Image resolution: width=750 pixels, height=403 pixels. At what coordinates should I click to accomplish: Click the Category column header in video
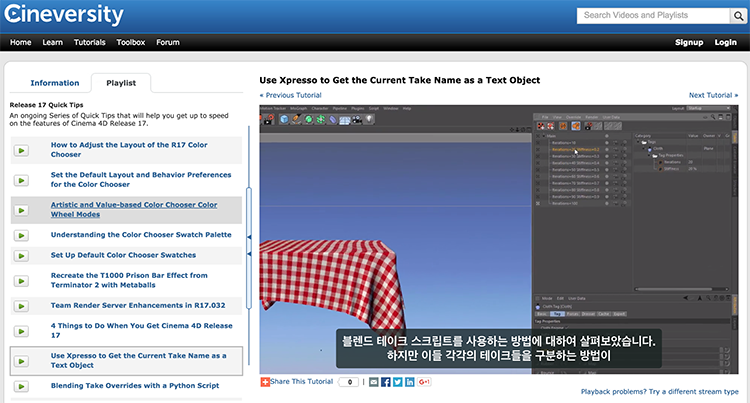coord(643,136)
